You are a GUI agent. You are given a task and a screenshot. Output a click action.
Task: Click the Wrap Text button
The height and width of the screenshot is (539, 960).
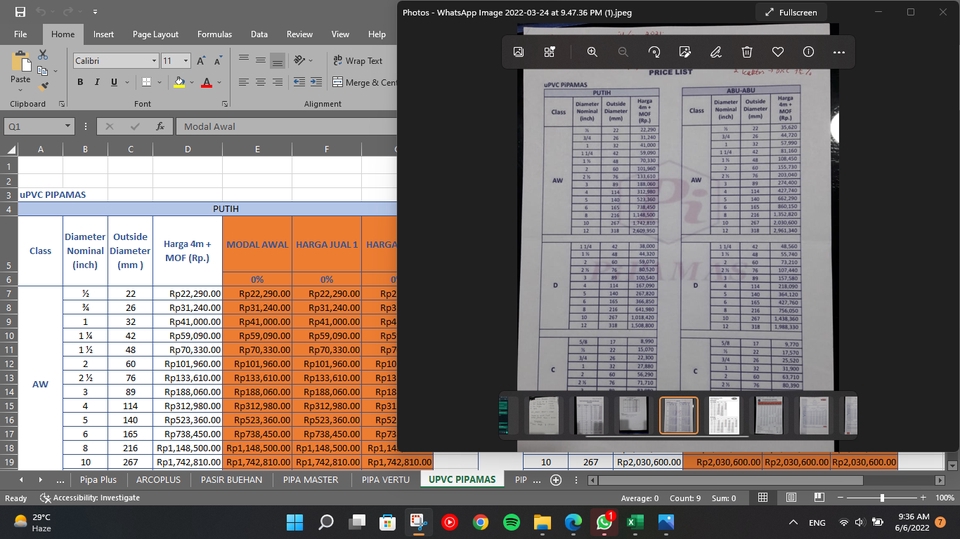click(358, 61)
